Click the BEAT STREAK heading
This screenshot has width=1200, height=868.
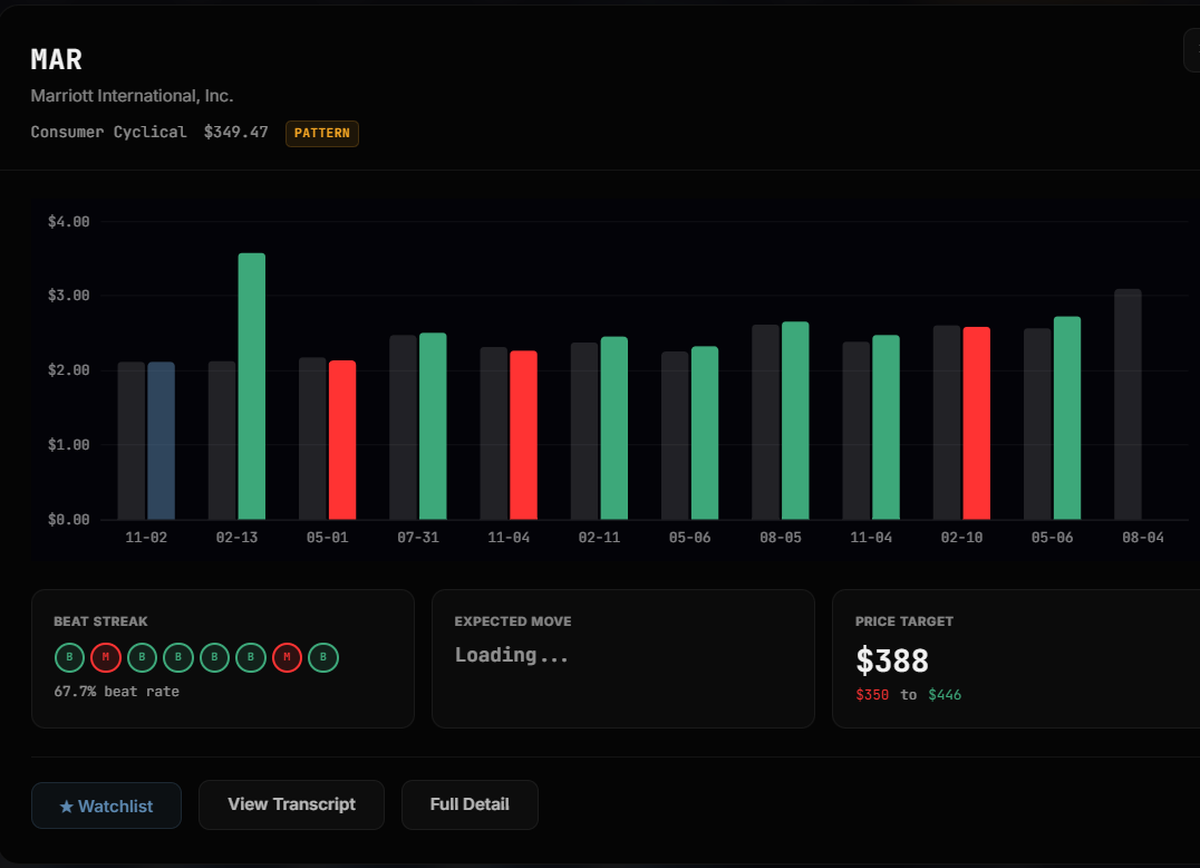click(x=101, y=621)
